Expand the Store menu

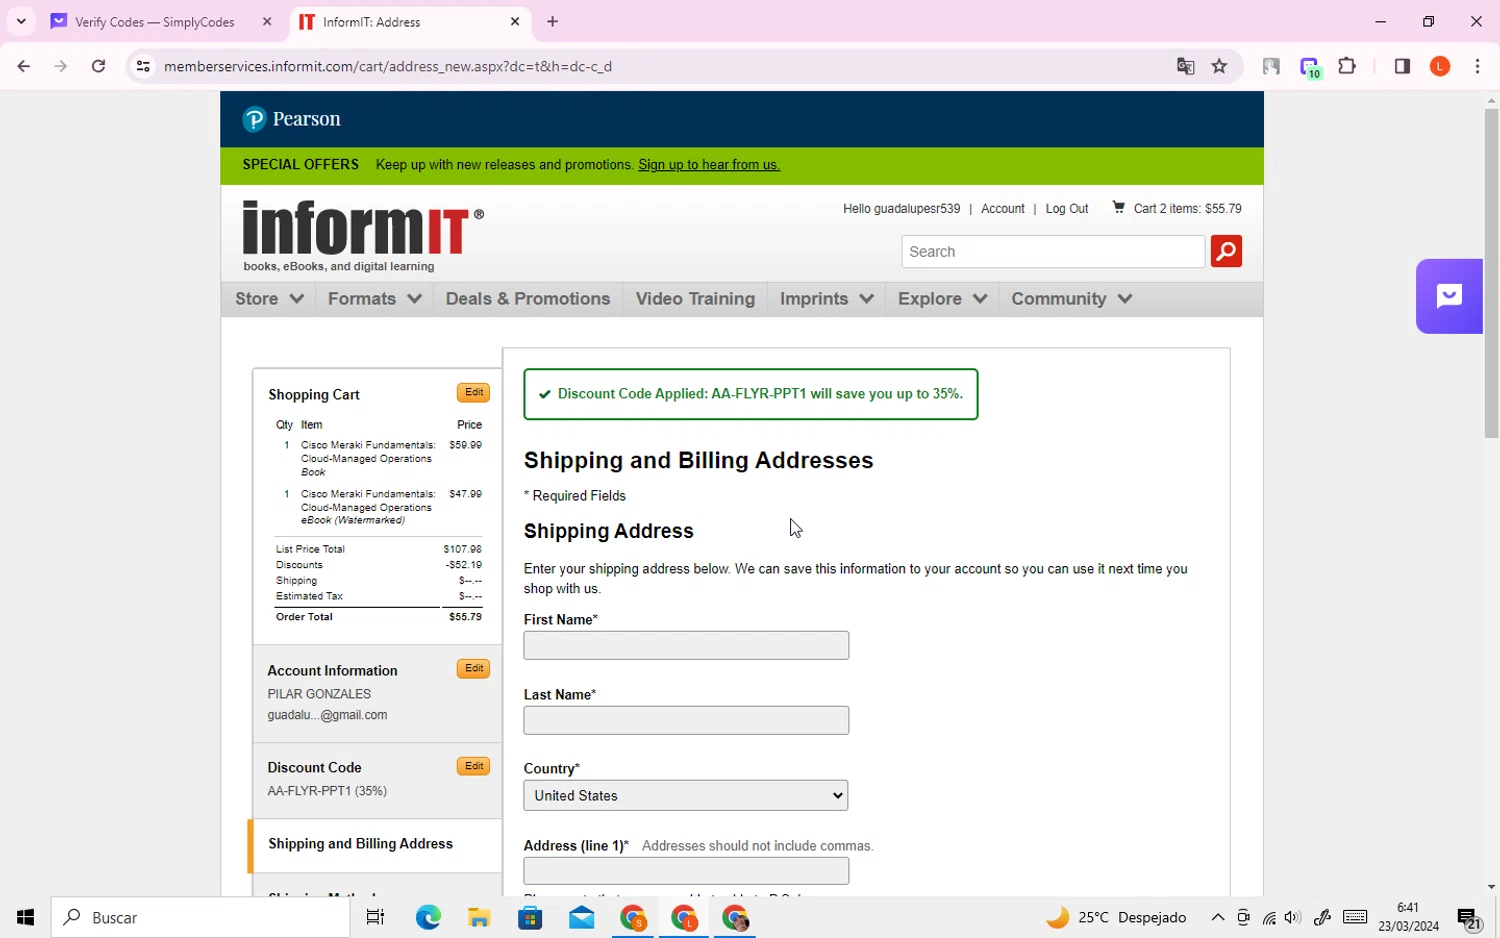tap(269, 299)
